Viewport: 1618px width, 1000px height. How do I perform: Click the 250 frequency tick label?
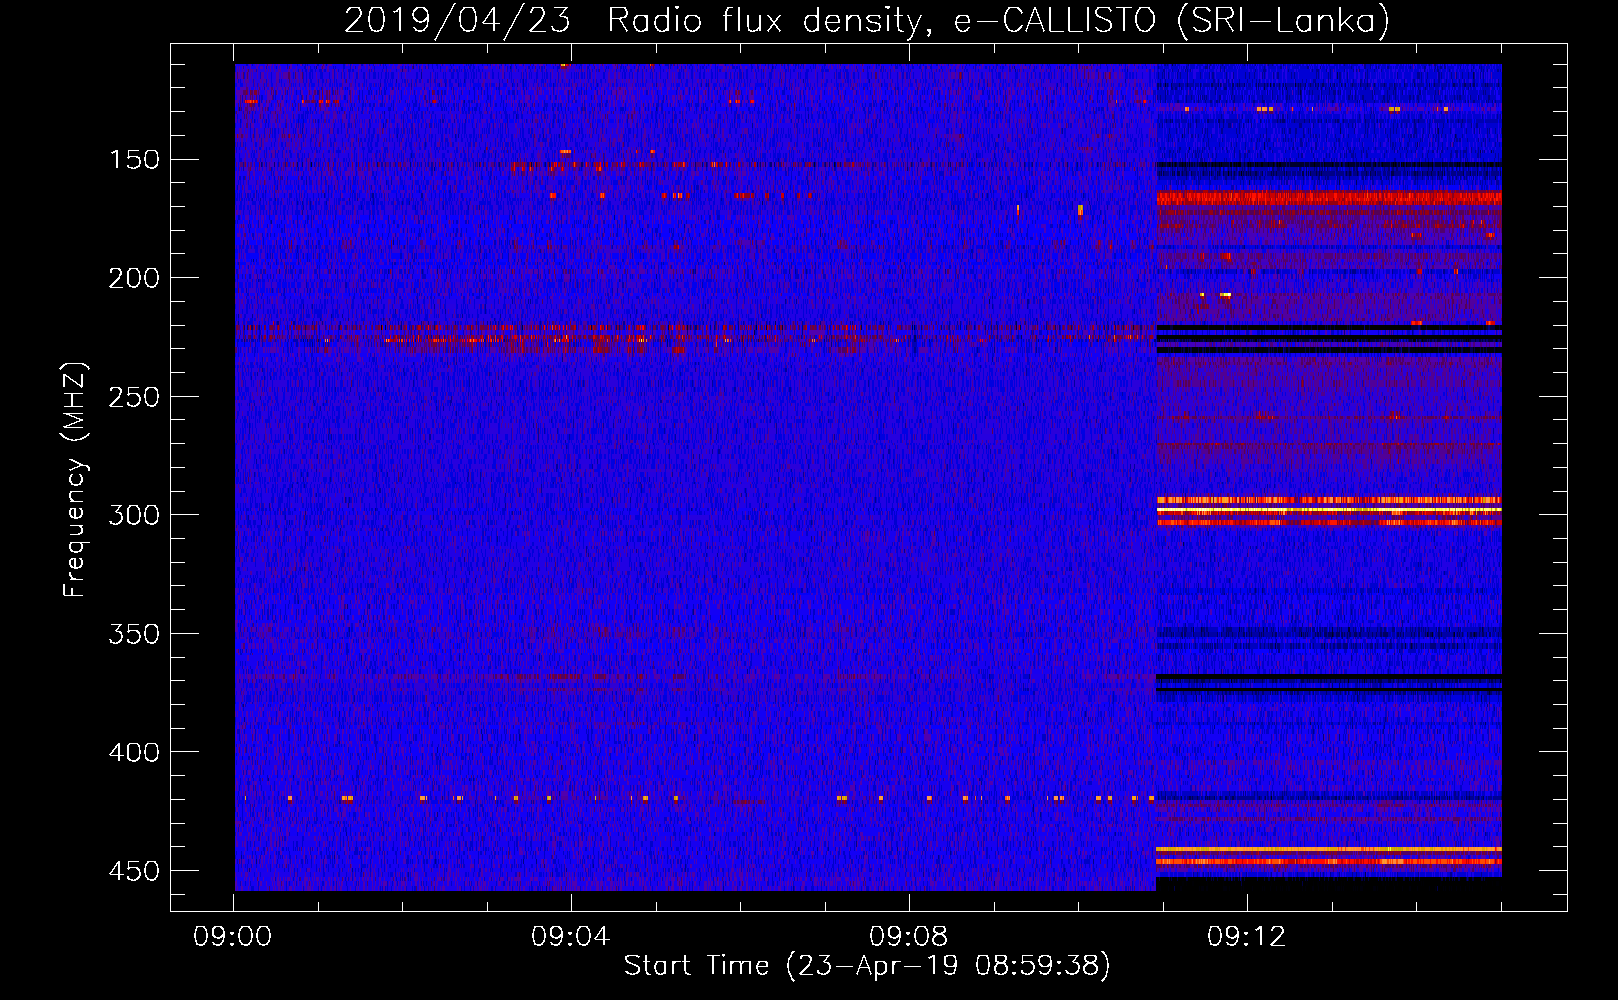[x=134, y=397]
